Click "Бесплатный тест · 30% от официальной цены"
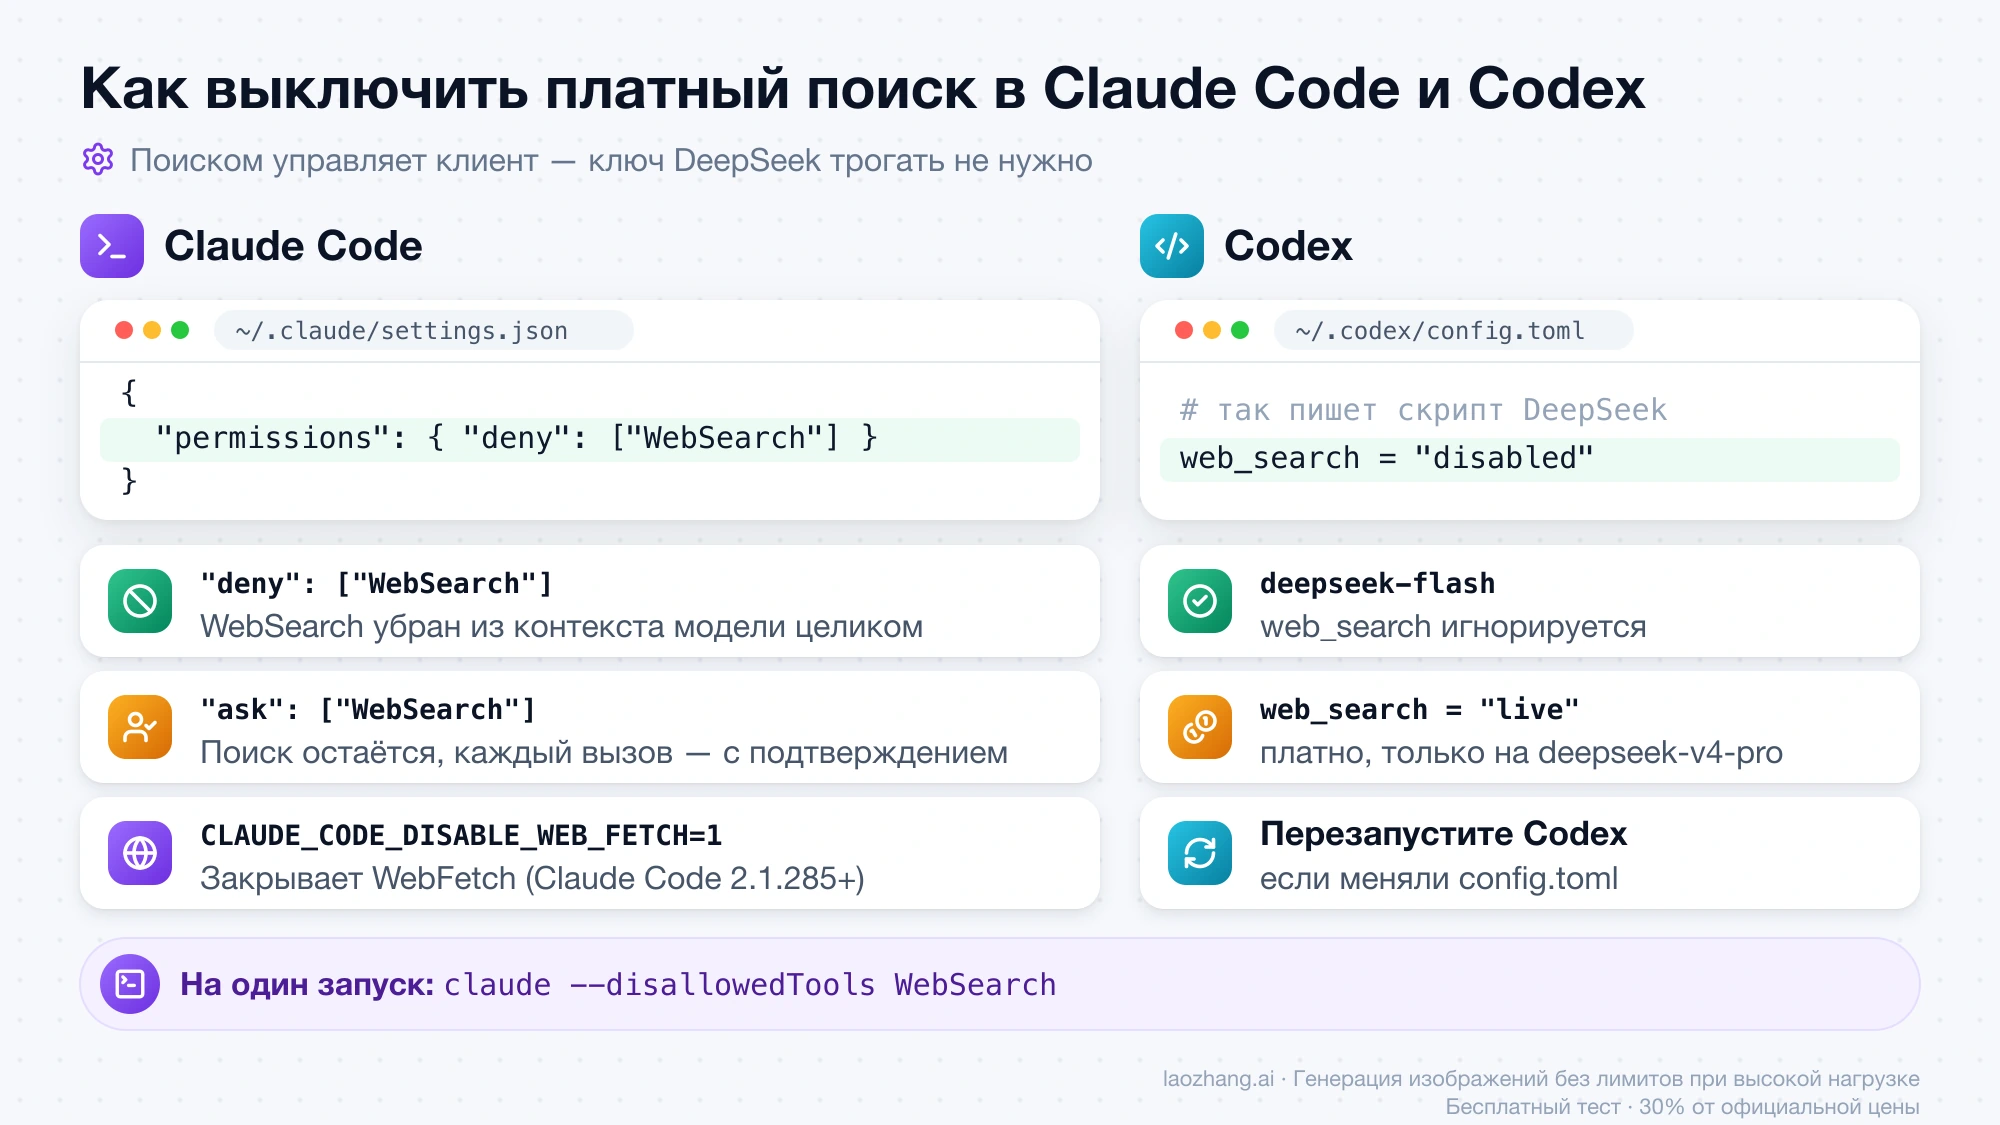Viewport: 2000px width, 1125px height. click(1682, 1107)
